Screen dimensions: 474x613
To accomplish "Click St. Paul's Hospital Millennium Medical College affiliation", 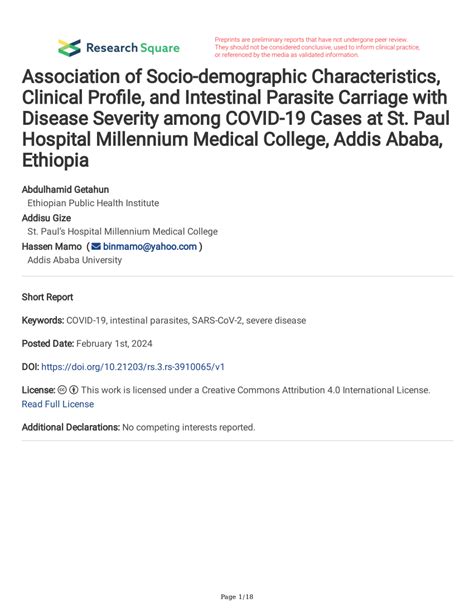I will click(x=122, y=231).
